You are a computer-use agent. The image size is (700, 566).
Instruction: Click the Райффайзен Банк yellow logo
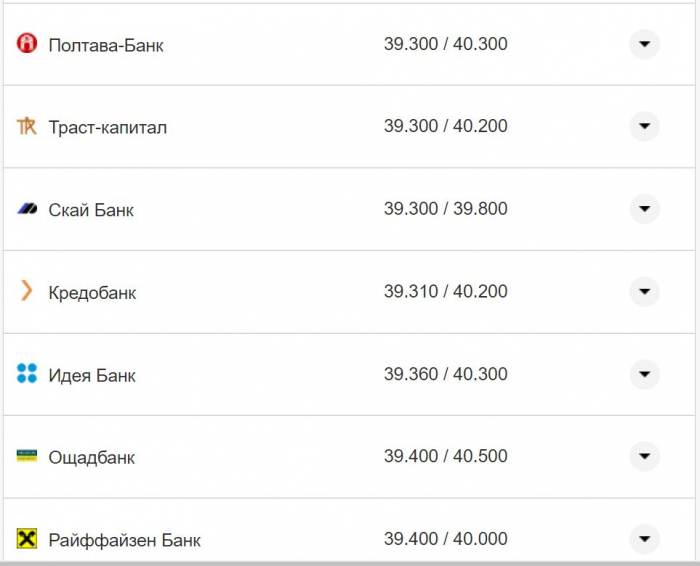27,539
